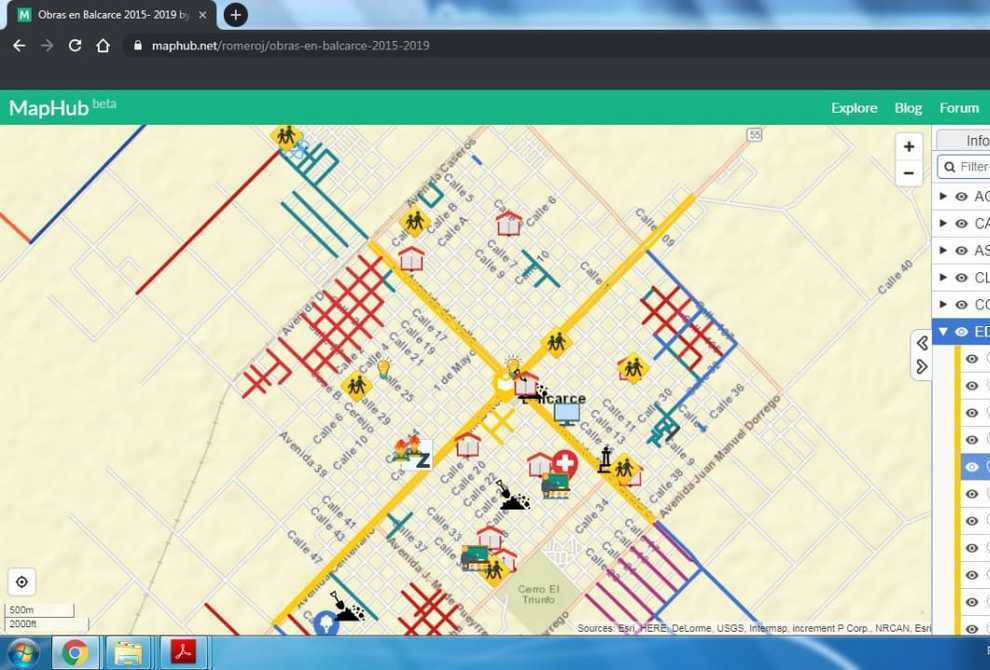Expand the AS group
Screen dimensions: 990x670
[x=943, y=251]
